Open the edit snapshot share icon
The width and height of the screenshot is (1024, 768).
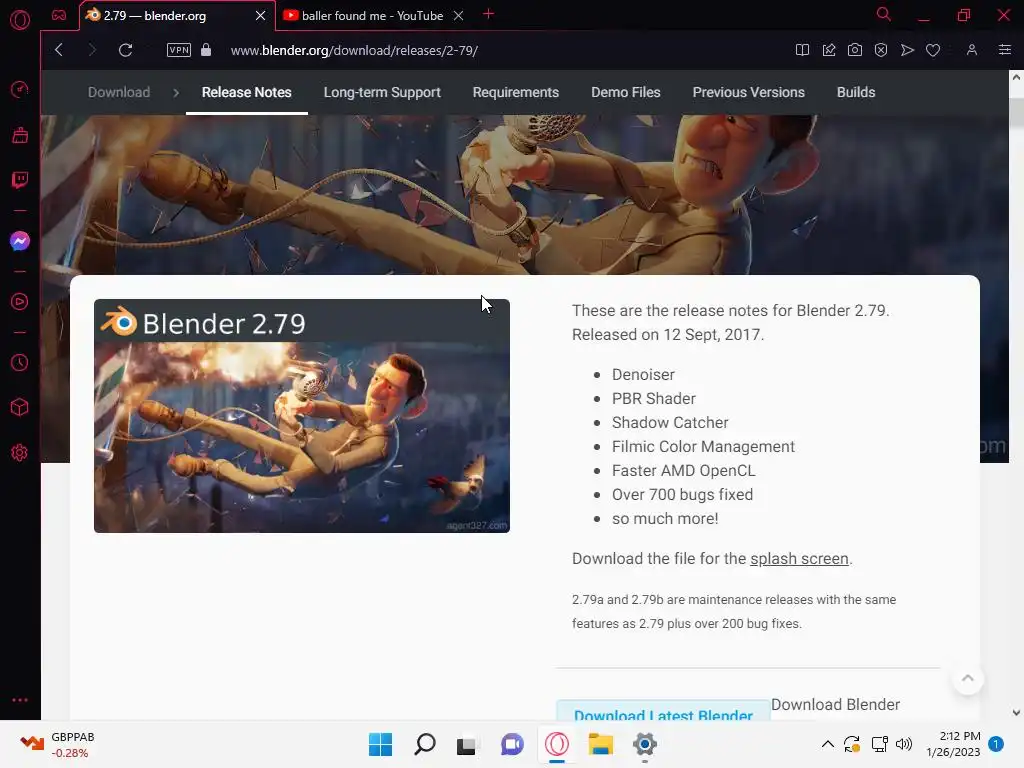tap(829, 50)
